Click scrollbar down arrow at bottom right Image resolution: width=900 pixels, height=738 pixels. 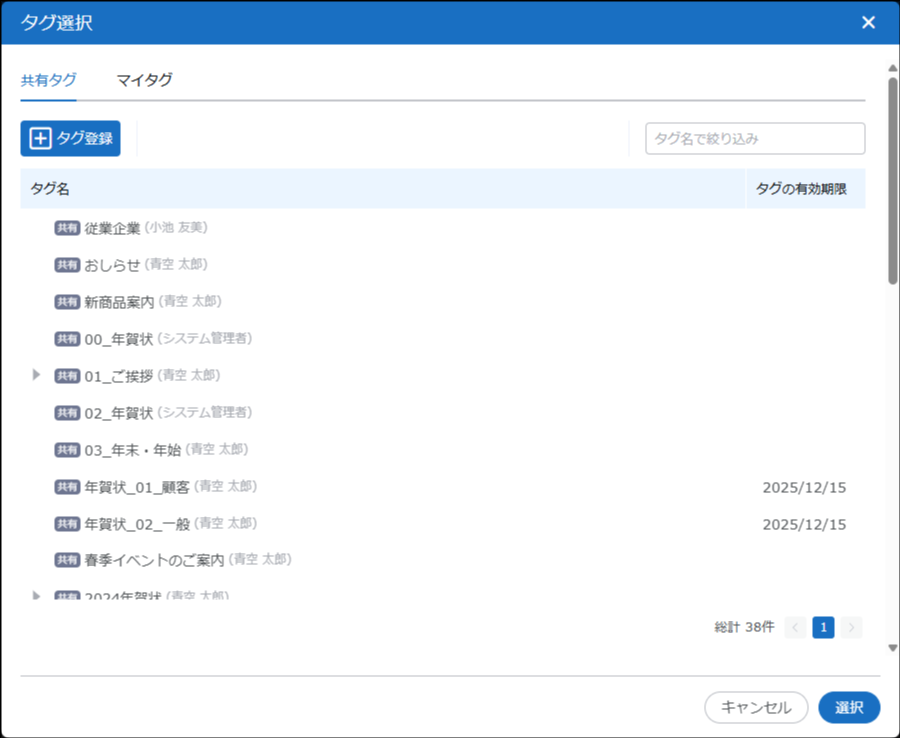point(892,648)
